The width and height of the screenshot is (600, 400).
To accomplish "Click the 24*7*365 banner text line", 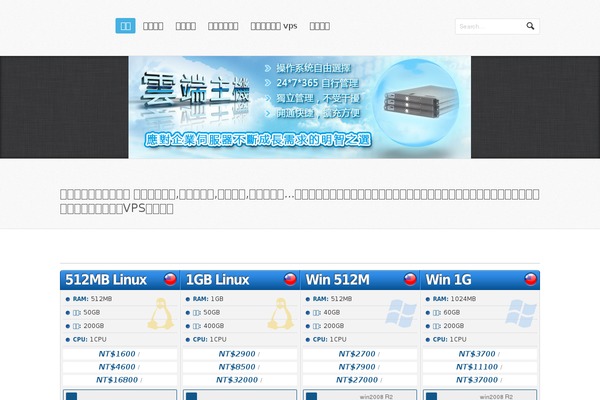I will (x=318, y=83).
